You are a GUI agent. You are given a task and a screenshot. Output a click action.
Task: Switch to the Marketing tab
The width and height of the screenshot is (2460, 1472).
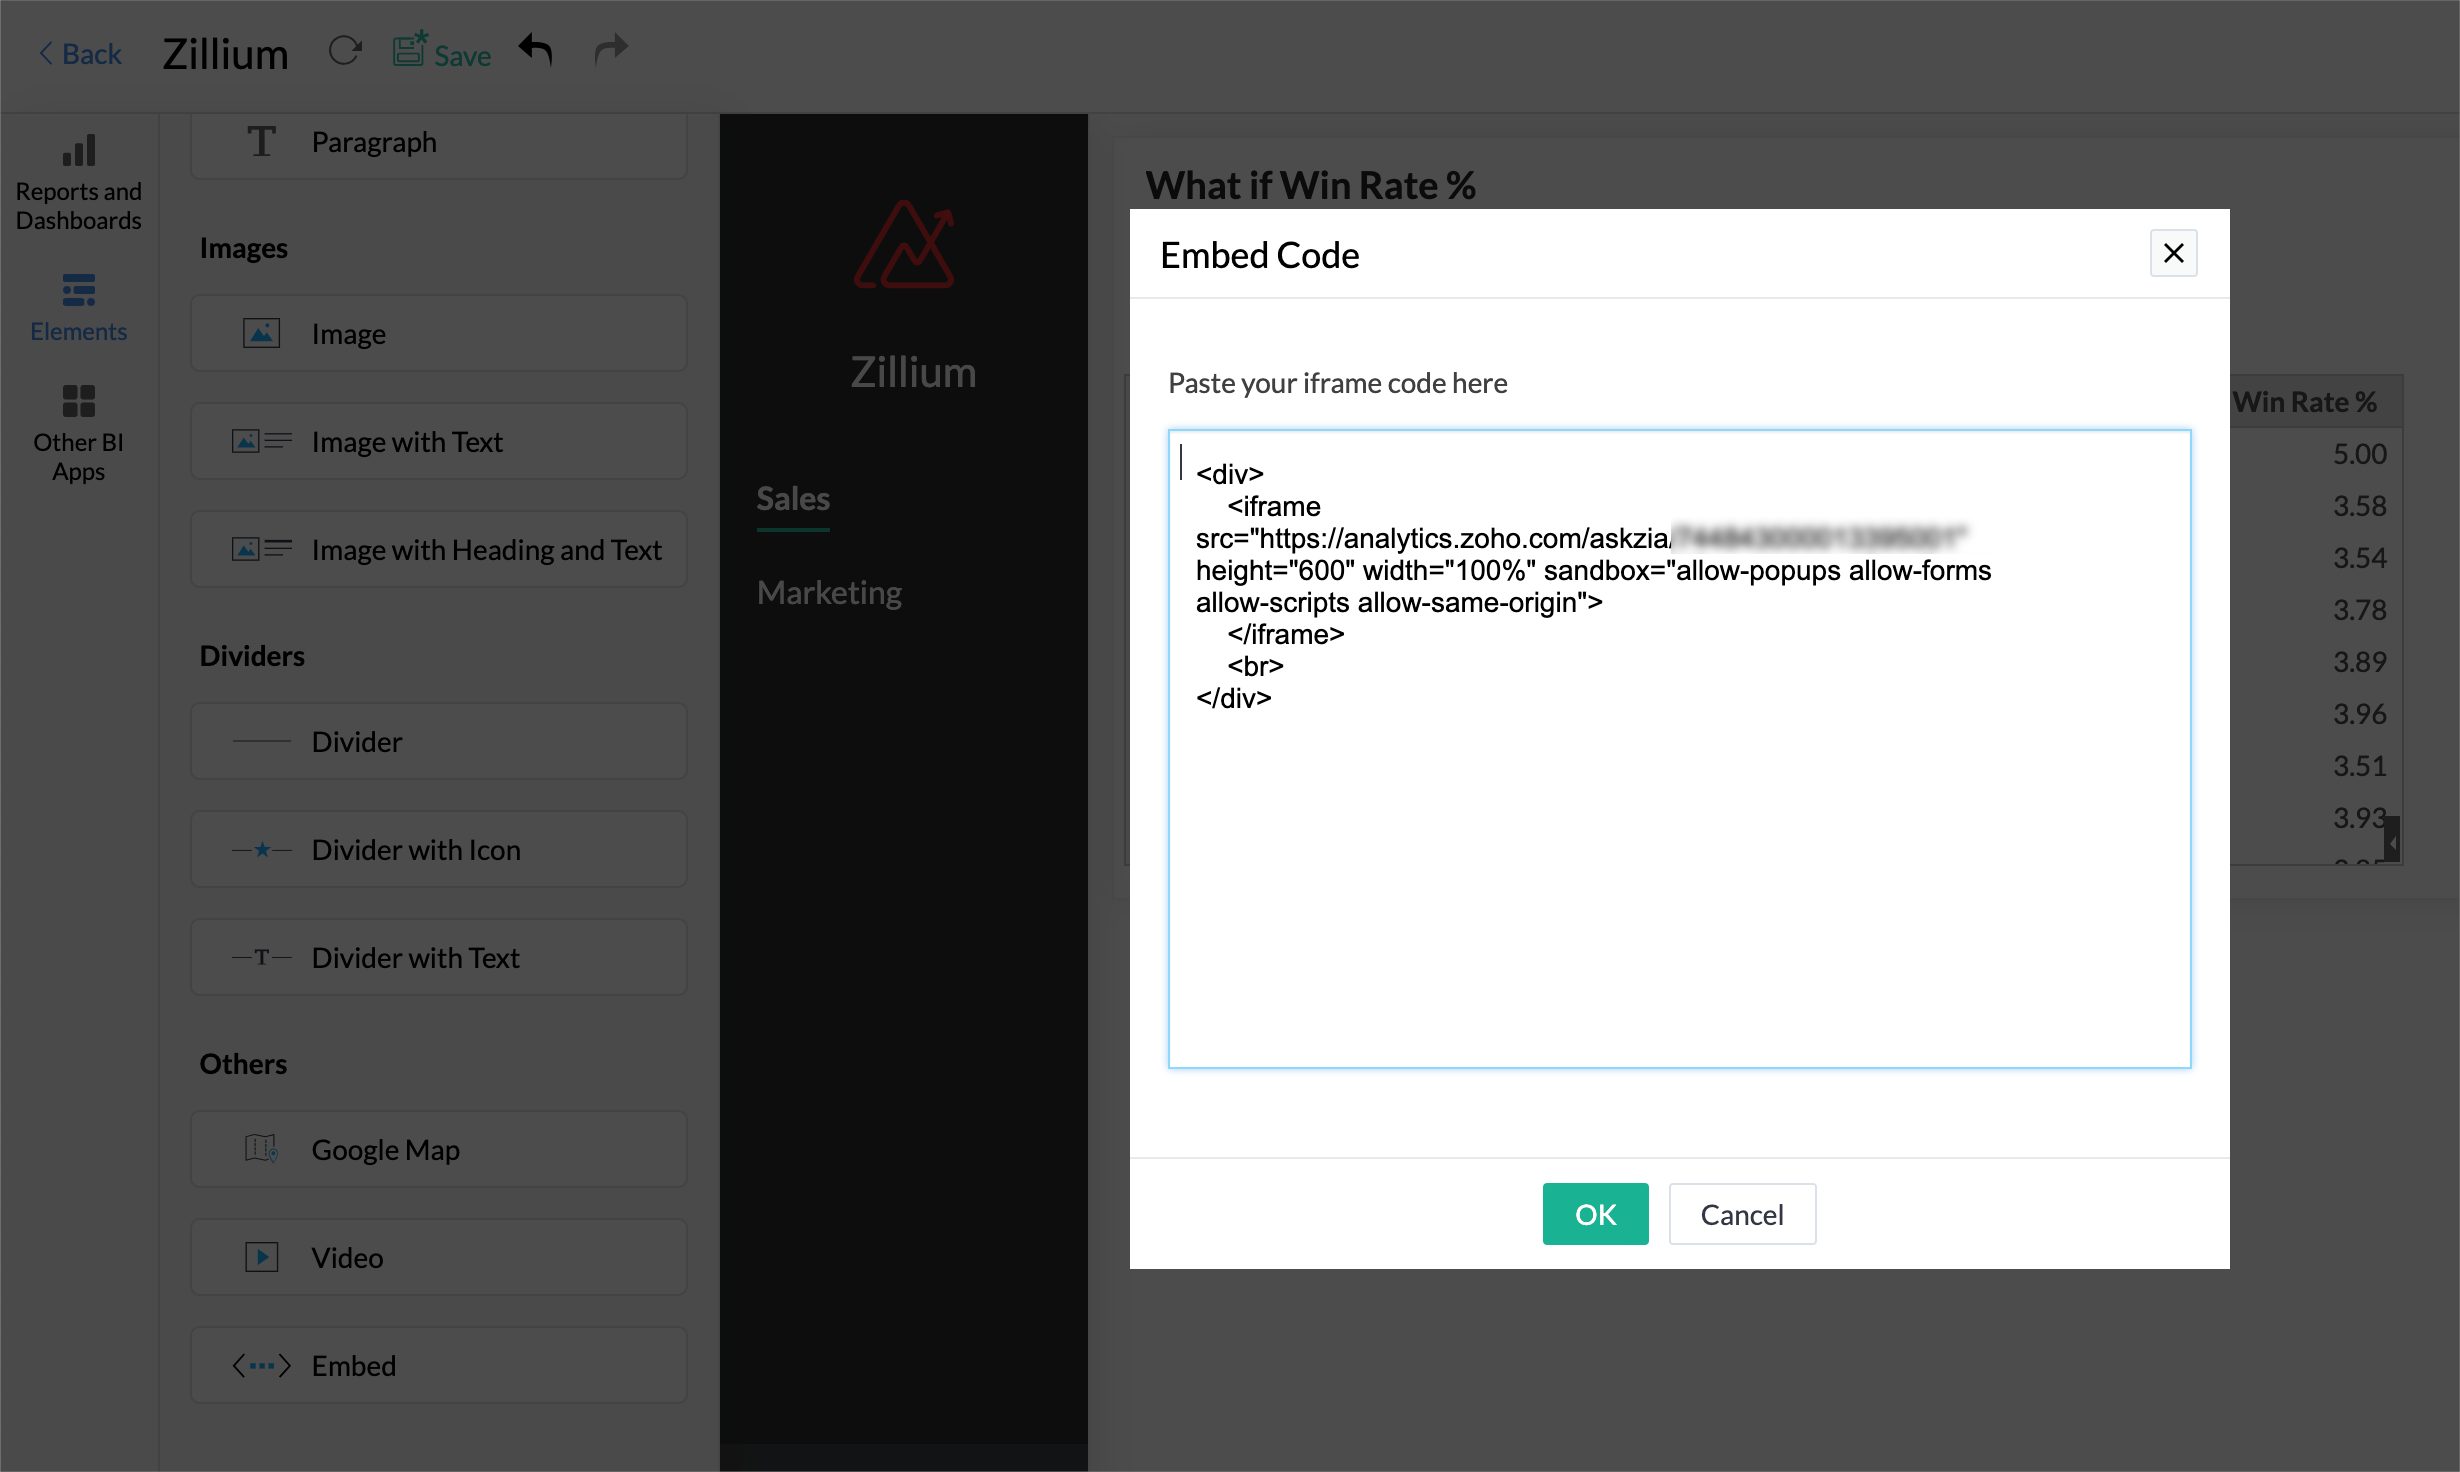coord(828,592)
